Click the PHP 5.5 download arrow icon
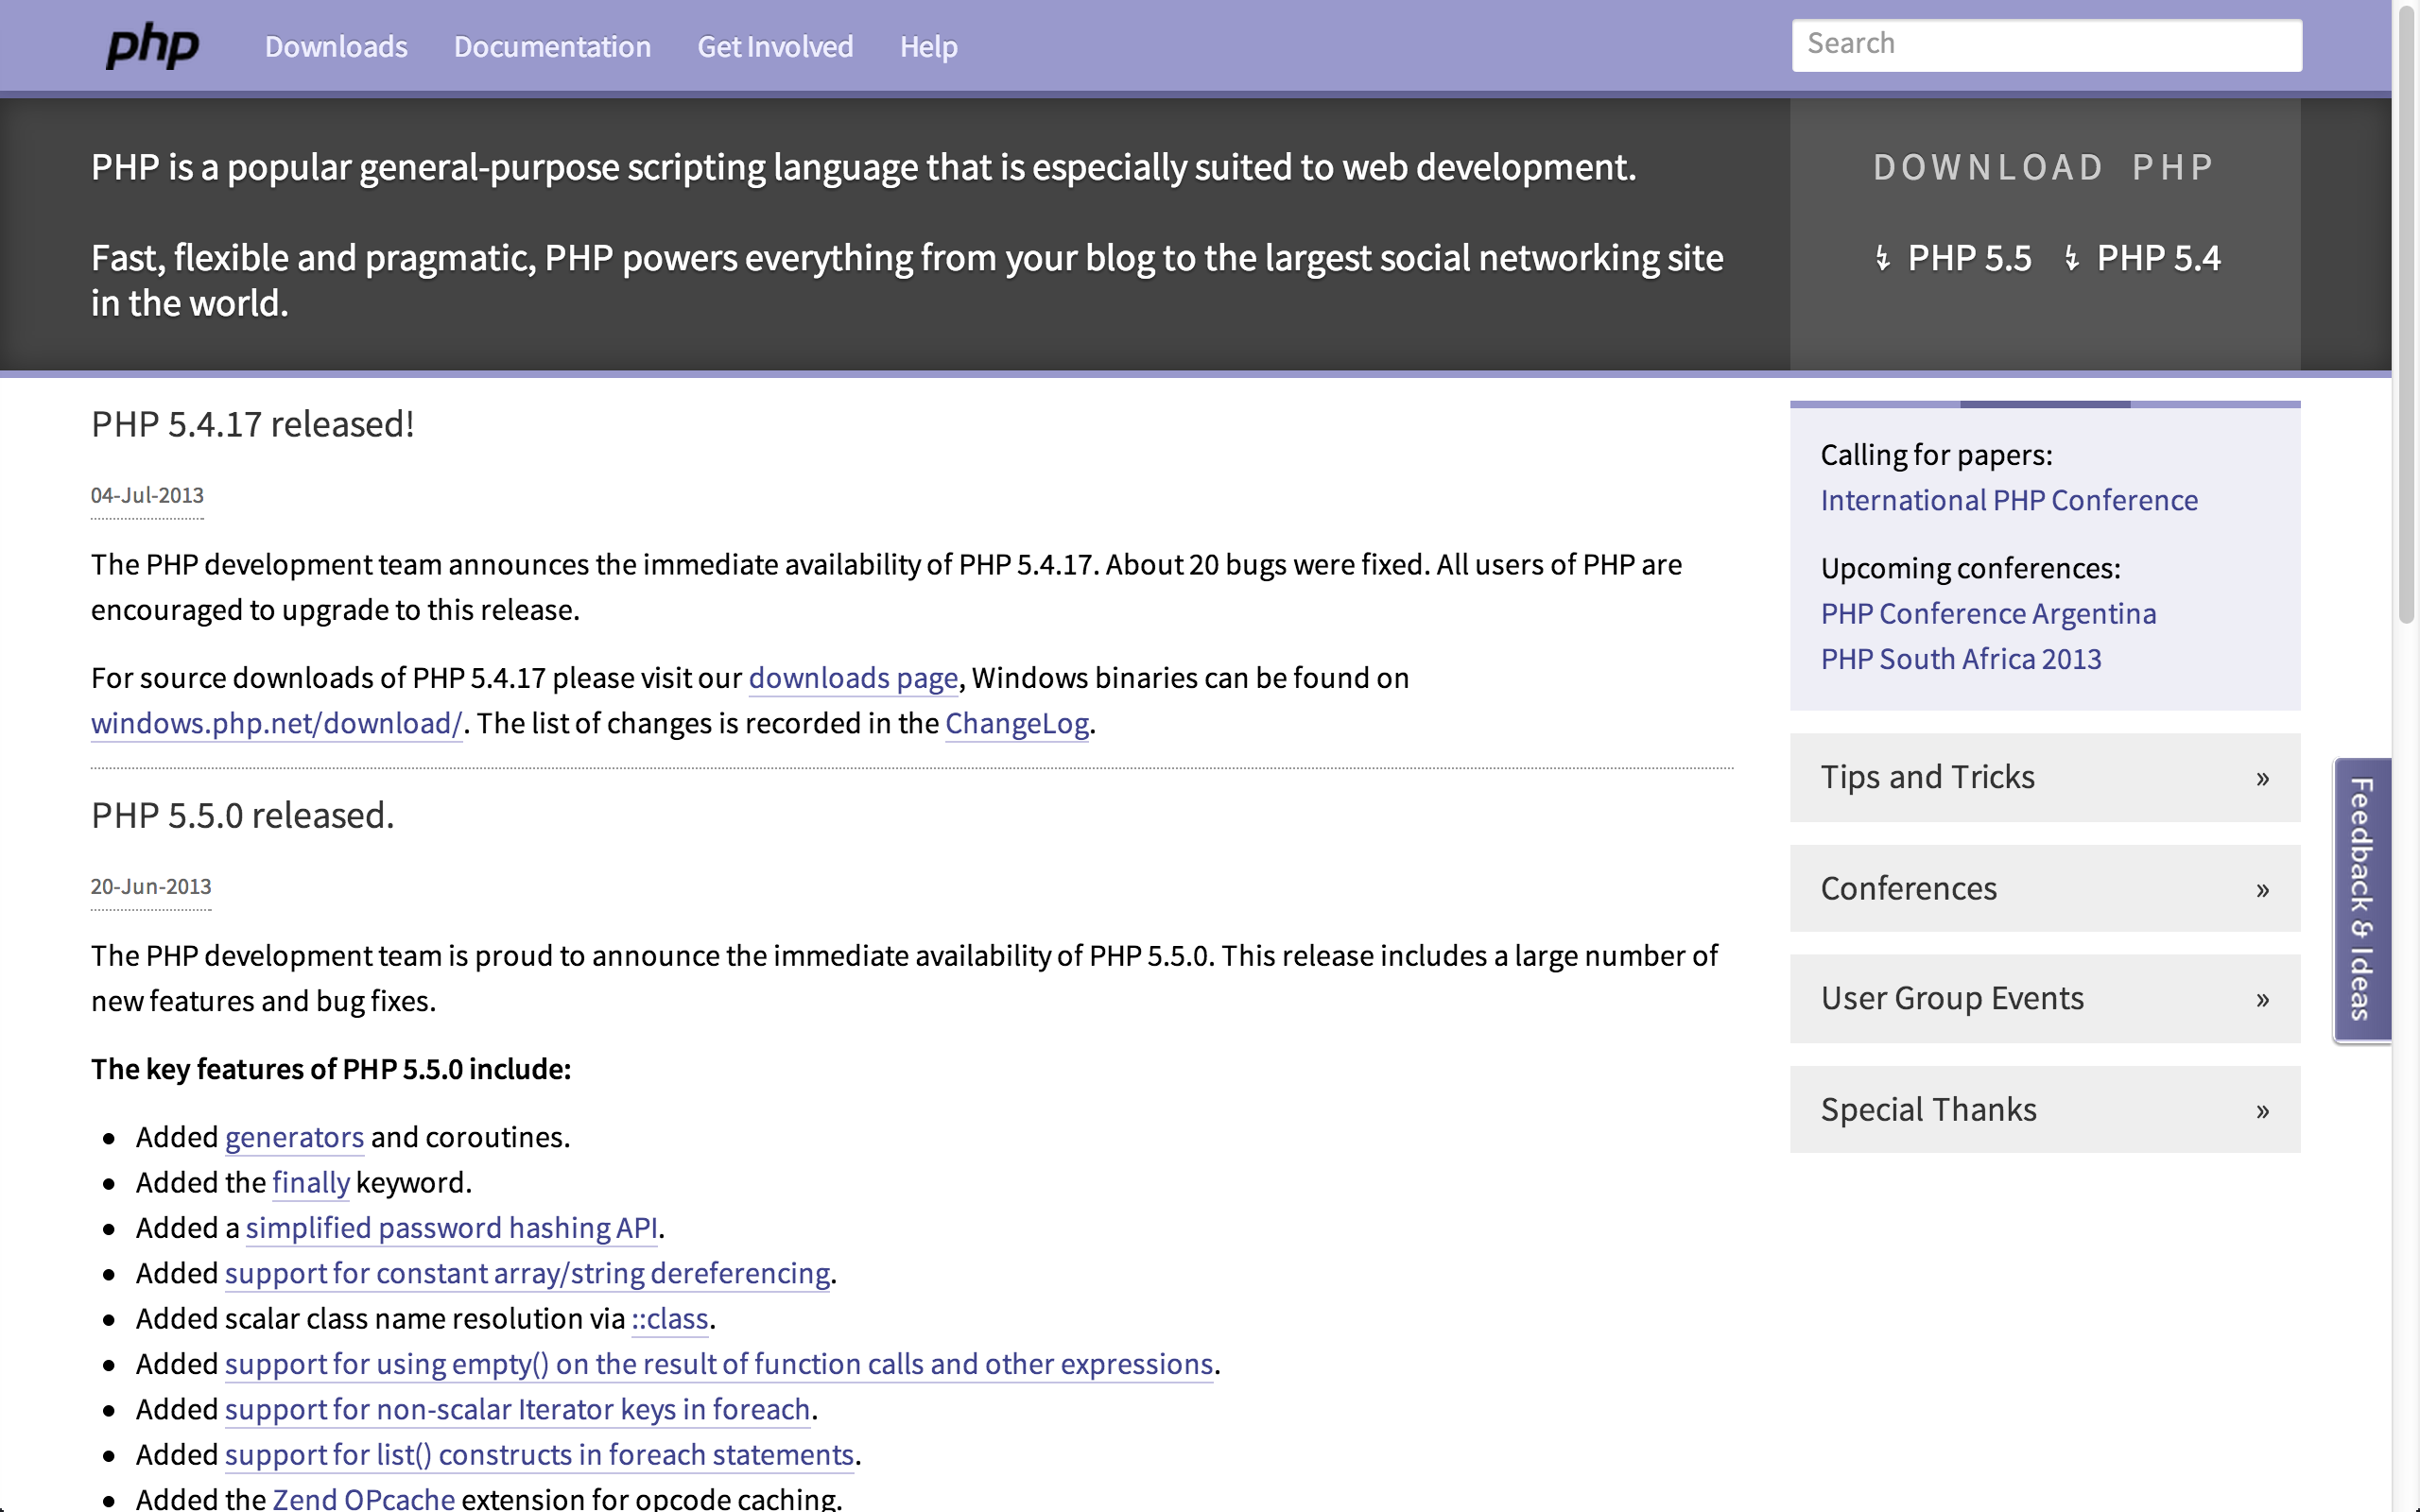Viewport: 2420px width, 1512px height. 1882,258
